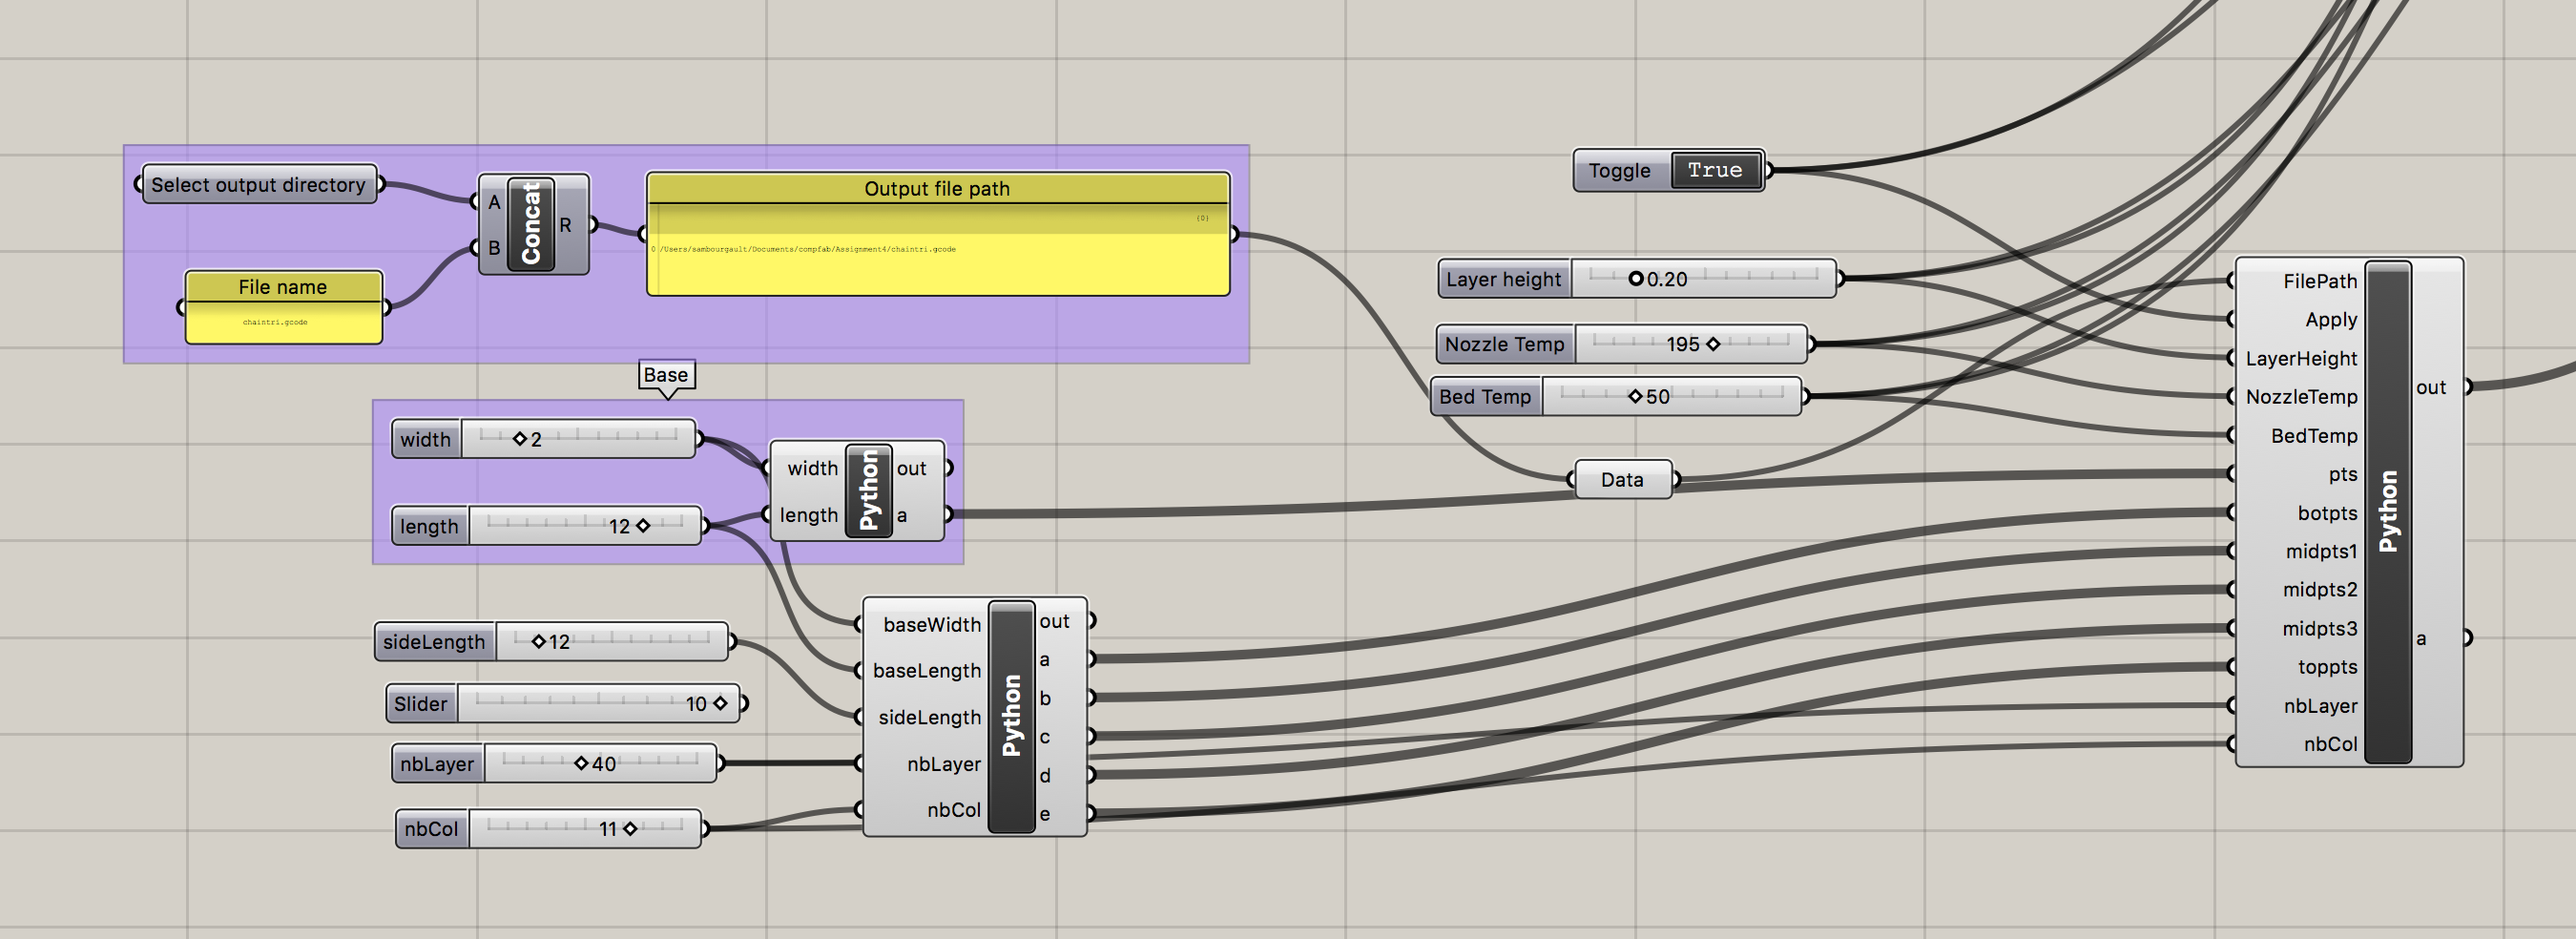Click the baseWidth input parameter

click(932, 624)
